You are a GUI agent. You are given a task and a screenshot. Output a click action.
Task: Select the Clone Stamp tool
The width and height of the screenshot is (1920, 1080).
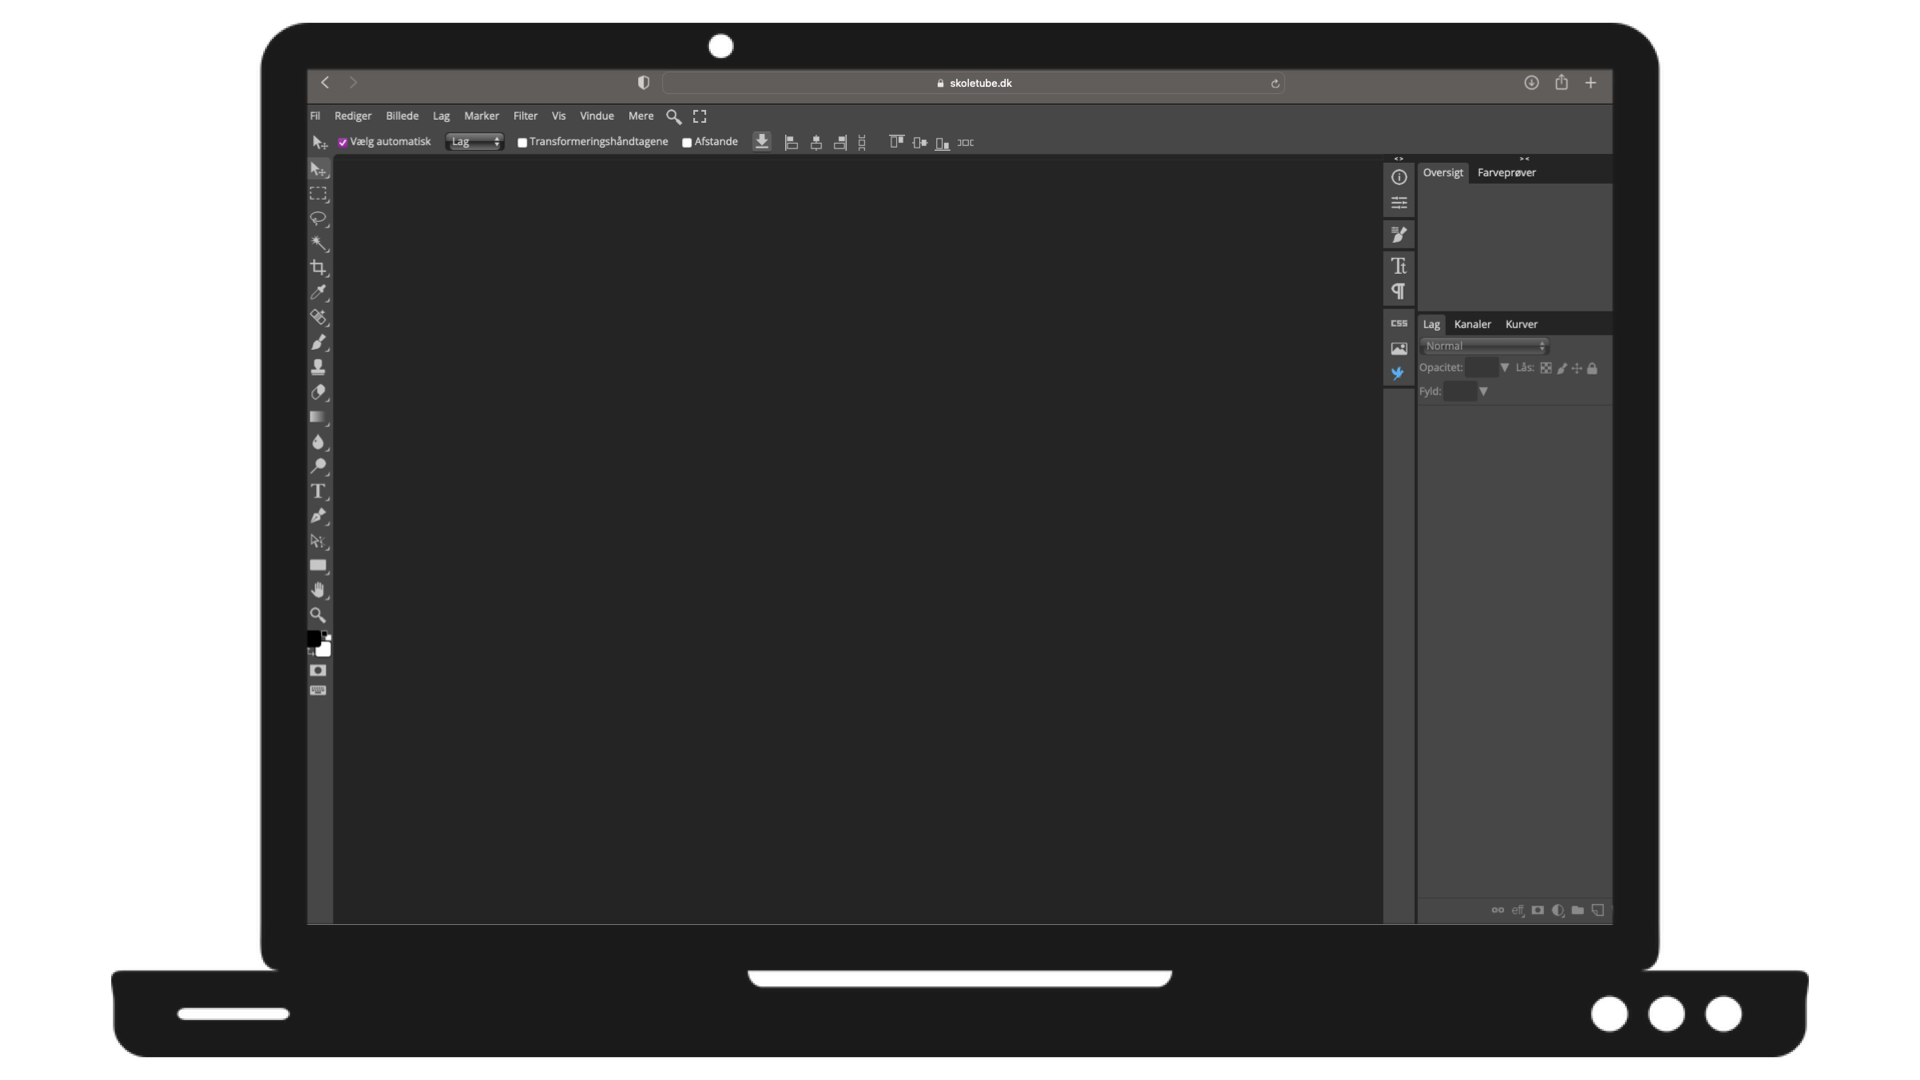(x=318, y=367)
